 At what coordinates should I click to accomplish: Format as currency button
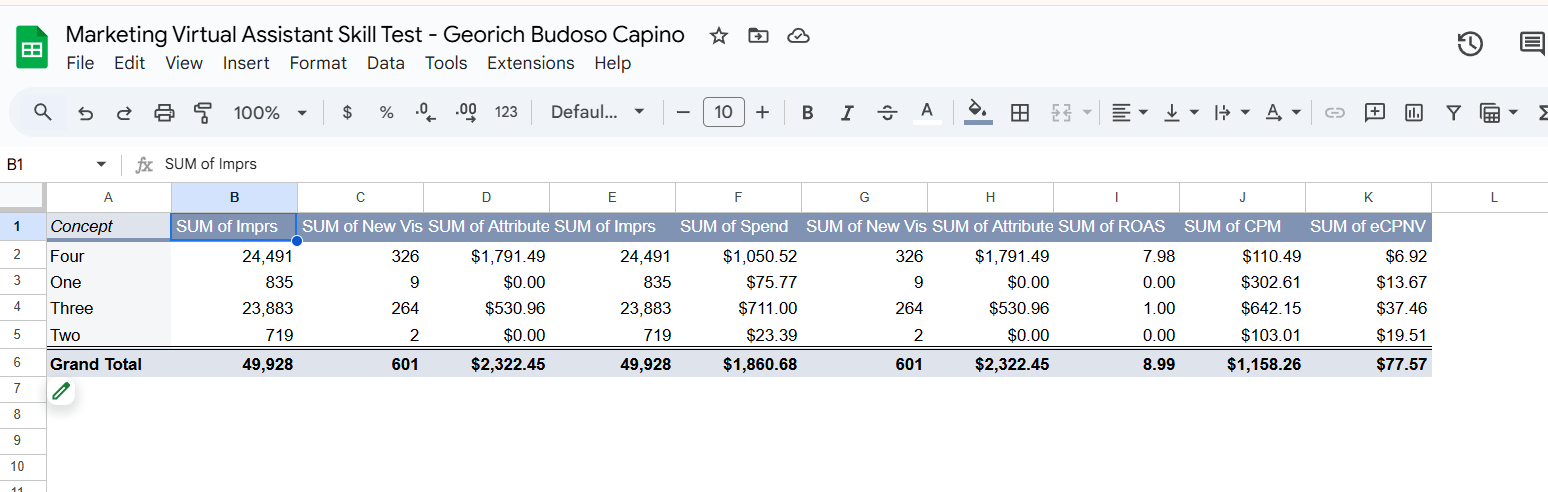(x=347, y=113)
